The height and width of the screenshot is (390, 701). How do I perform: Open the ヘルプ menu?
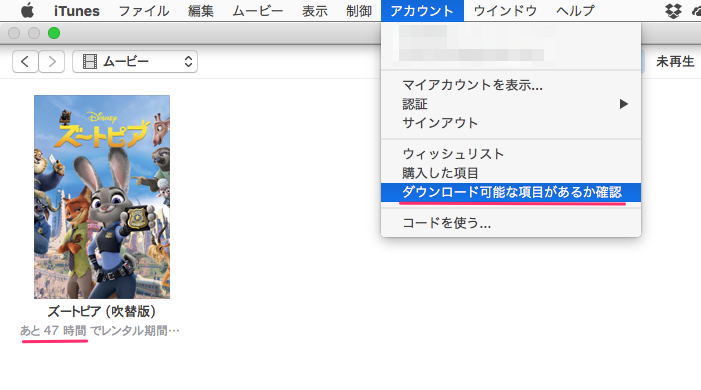(x=575, y=11)
